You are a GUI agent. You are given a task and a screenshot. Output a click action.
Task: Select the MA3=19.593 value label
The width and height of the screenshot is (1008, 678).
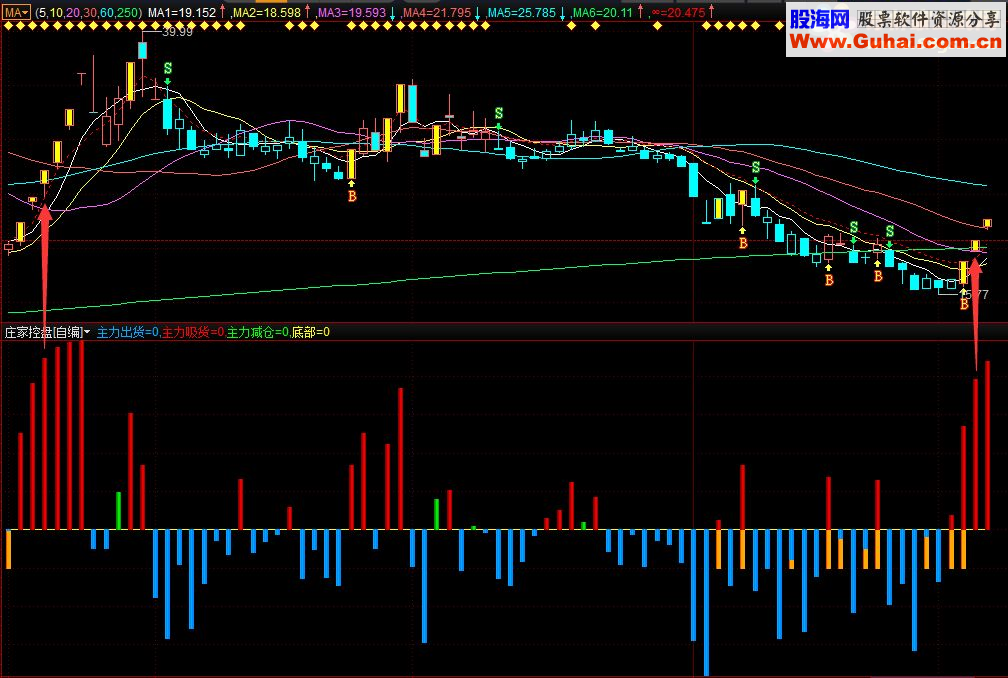coord(351,12)
